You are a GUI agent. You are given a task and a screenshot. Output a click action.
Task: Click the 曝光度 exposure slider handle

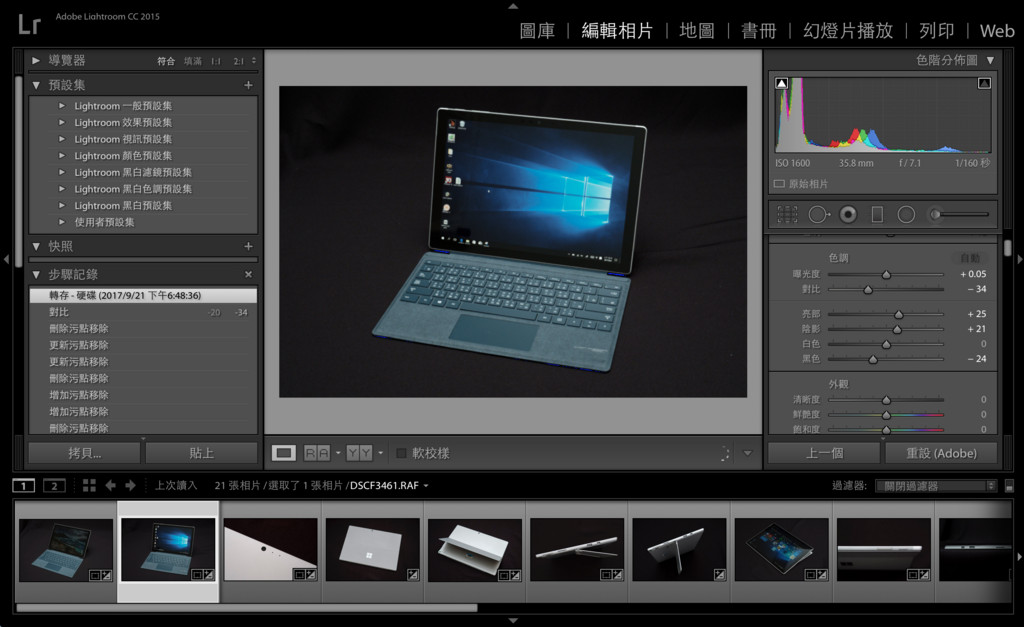tap(886, 274)
